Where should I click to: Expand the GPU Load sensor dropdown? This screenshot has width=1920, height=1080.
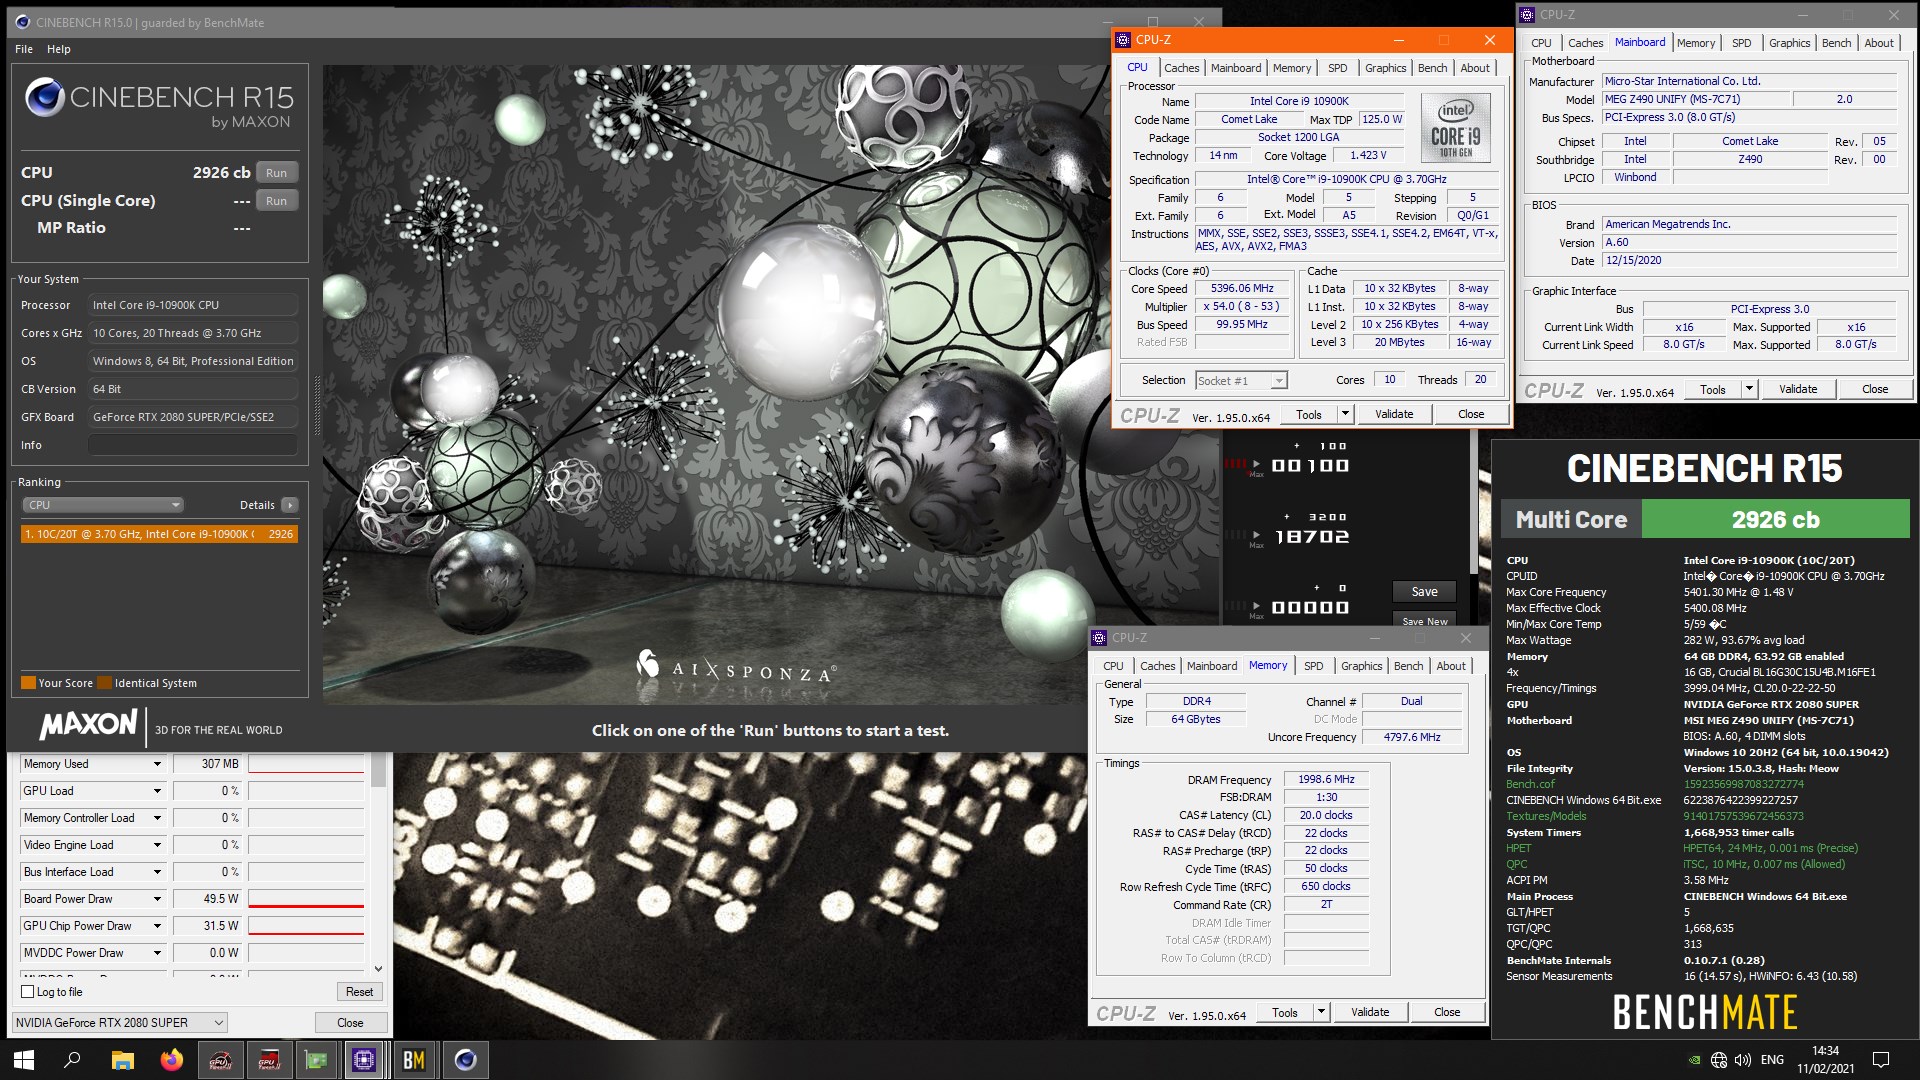tap(157, 791)
